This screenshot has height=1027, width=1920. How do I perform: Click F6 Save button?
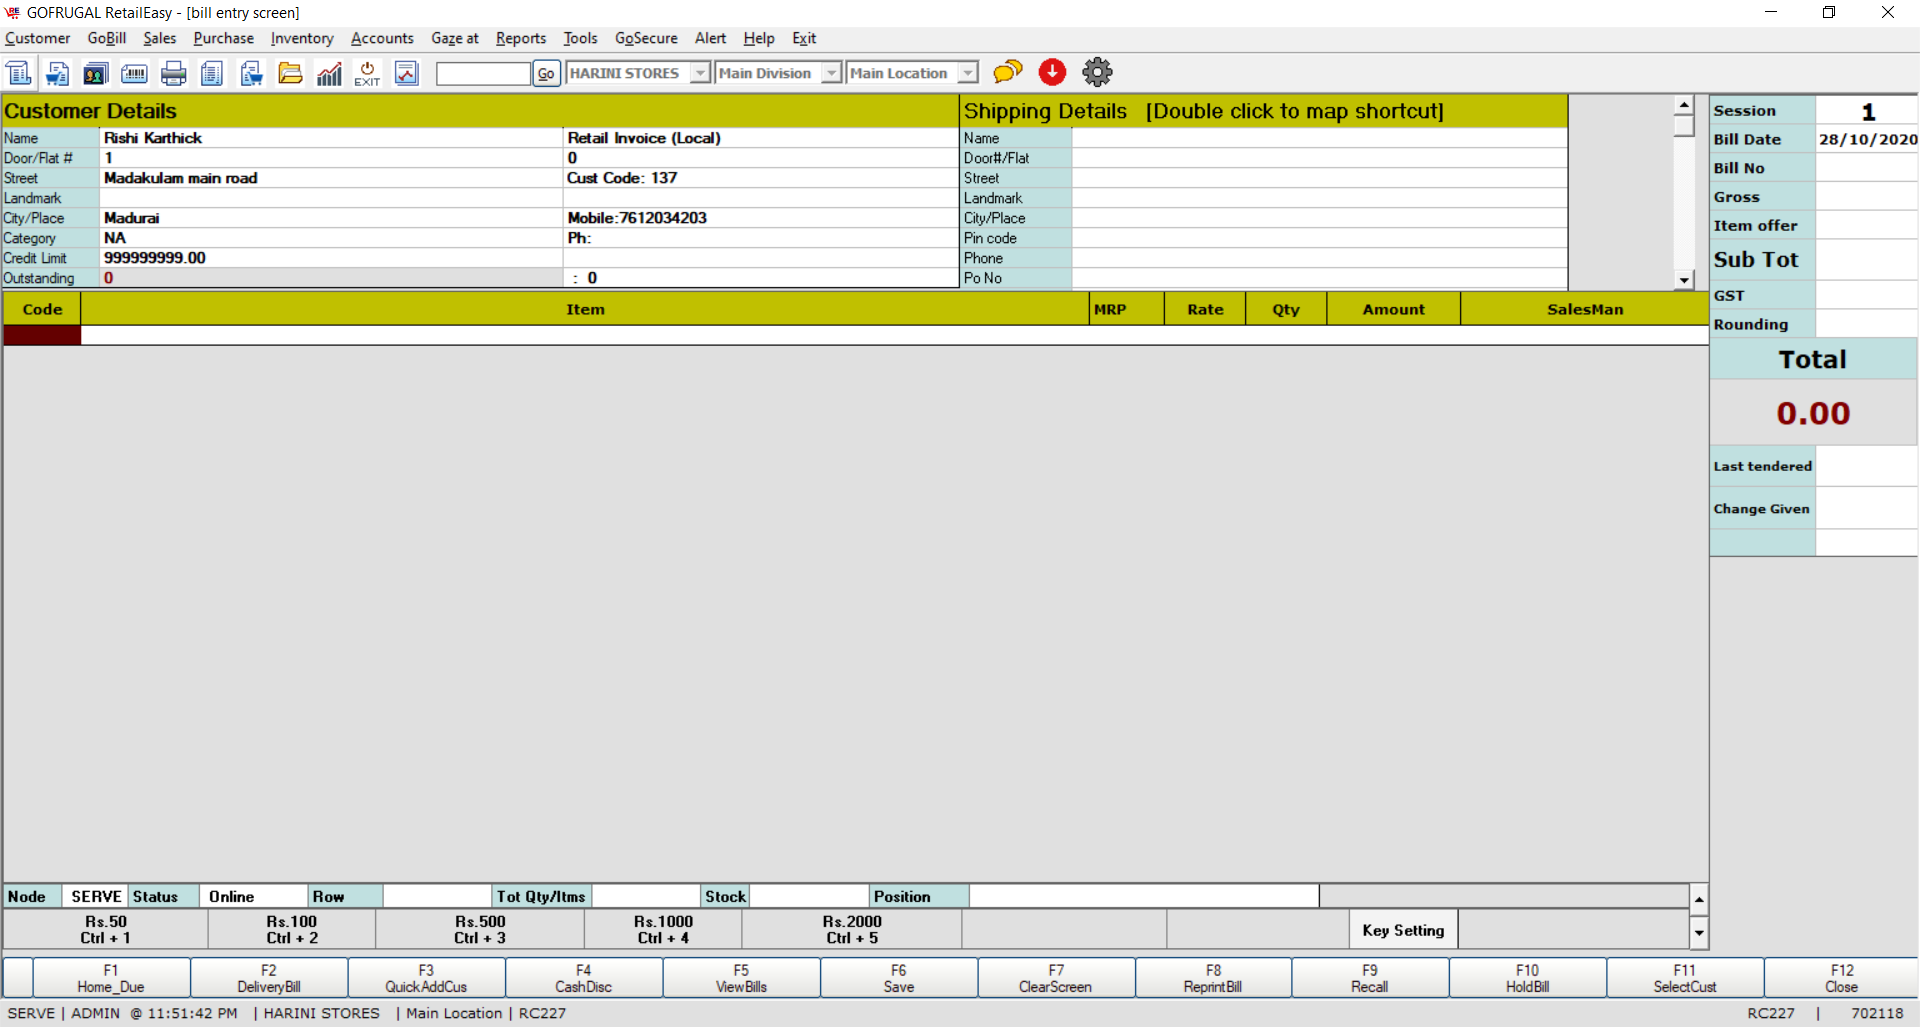[x=899, y=978]
